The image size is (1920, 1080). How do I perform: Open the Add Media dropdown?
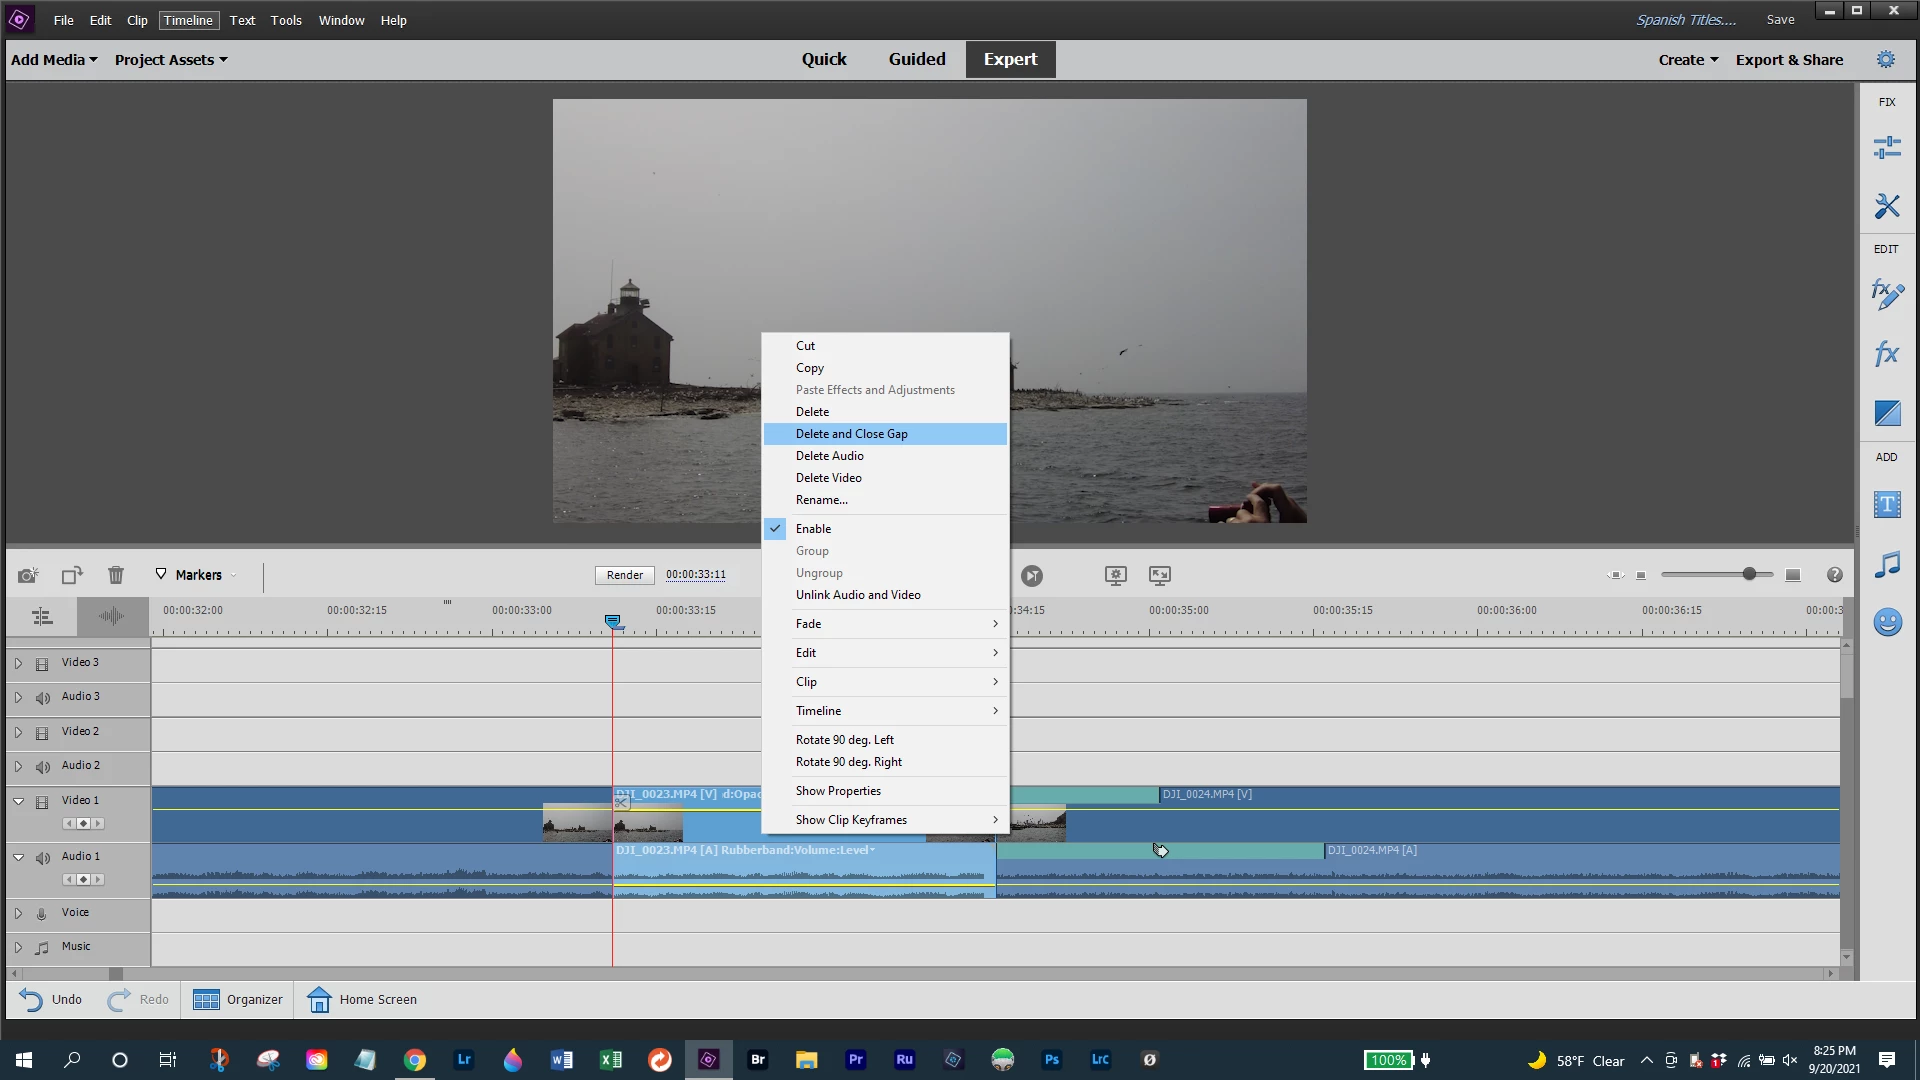point(54,60)
